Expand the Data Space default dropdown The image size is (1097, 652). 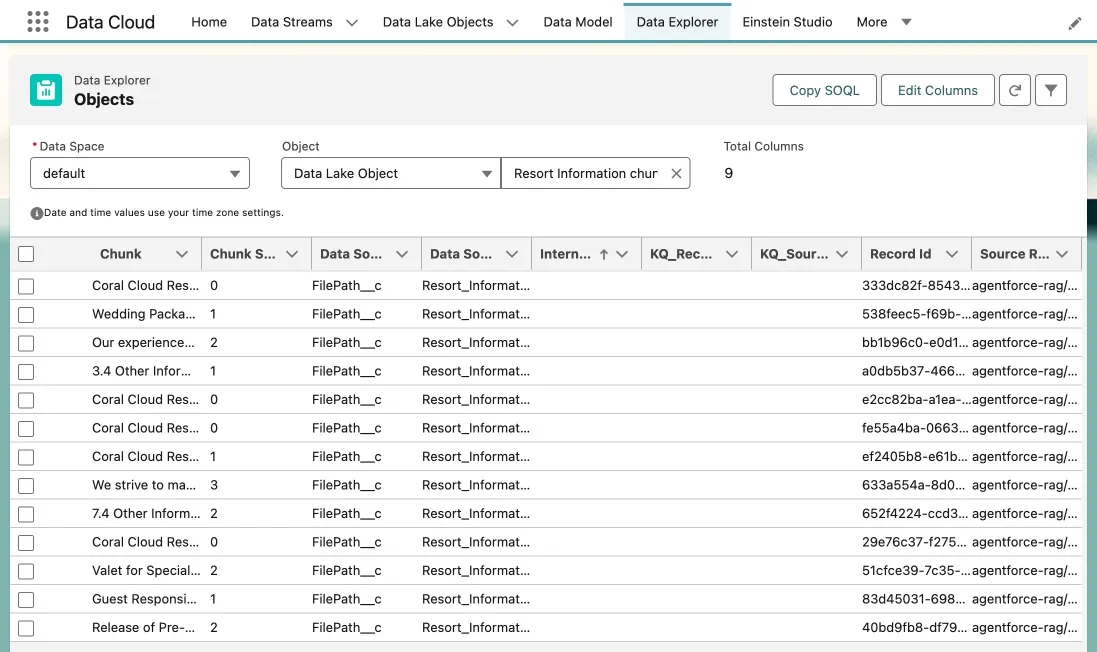coord(140,173)
